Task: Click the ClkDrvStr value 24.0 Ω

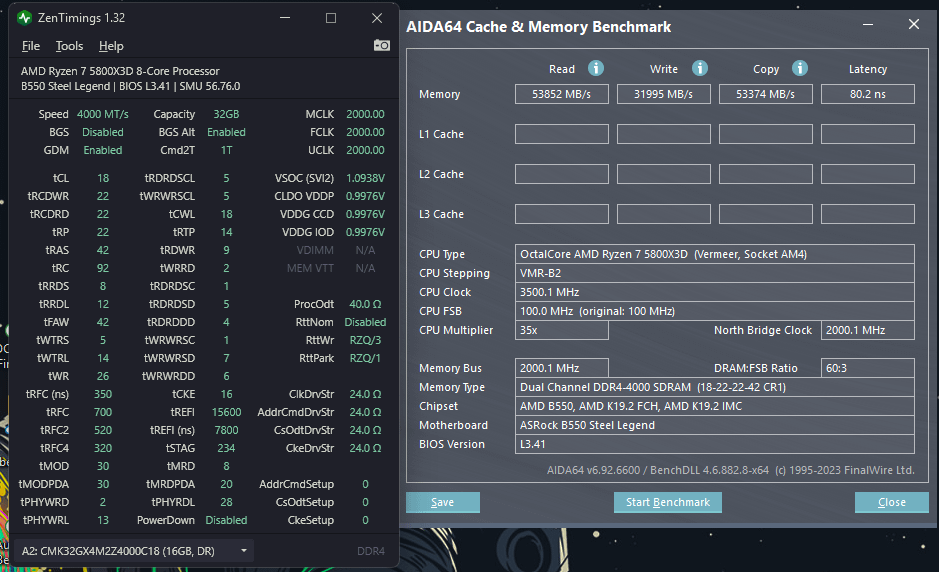Action: coord(365,394)
